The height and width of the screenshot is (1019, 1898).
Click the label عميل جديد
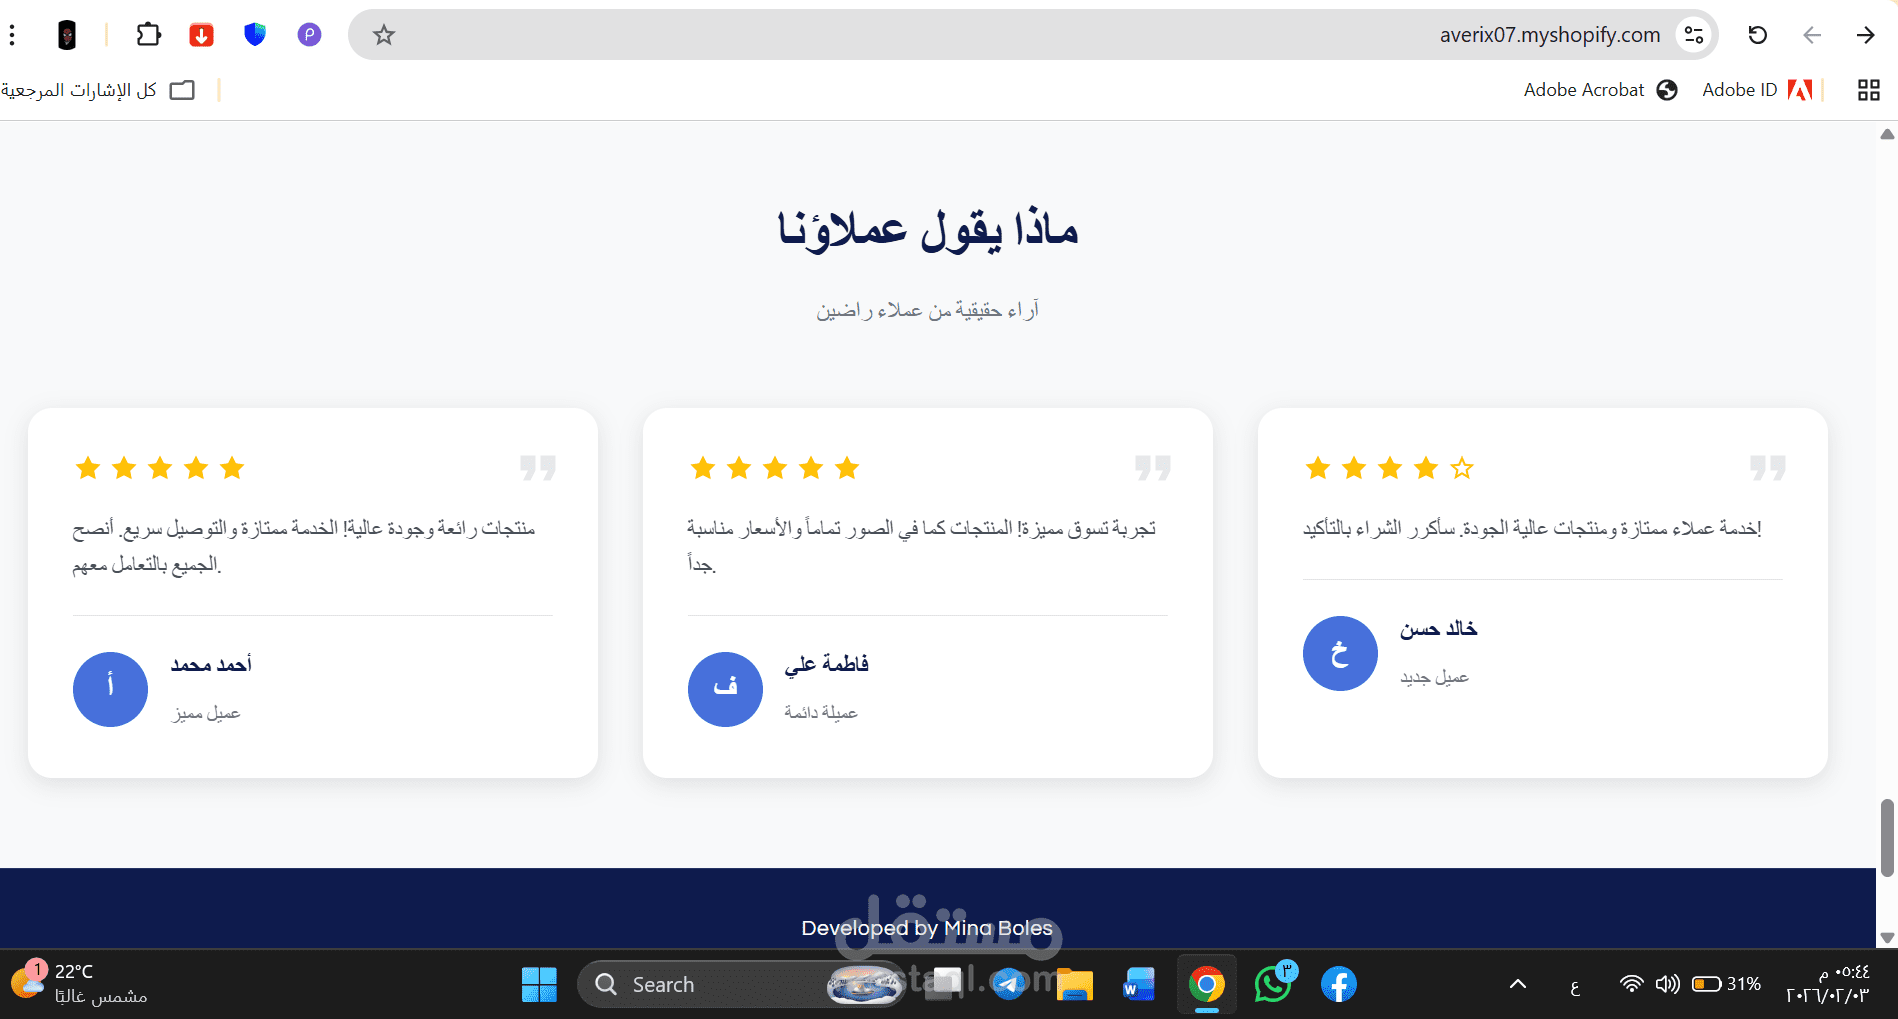click(x=1435, y=677)
